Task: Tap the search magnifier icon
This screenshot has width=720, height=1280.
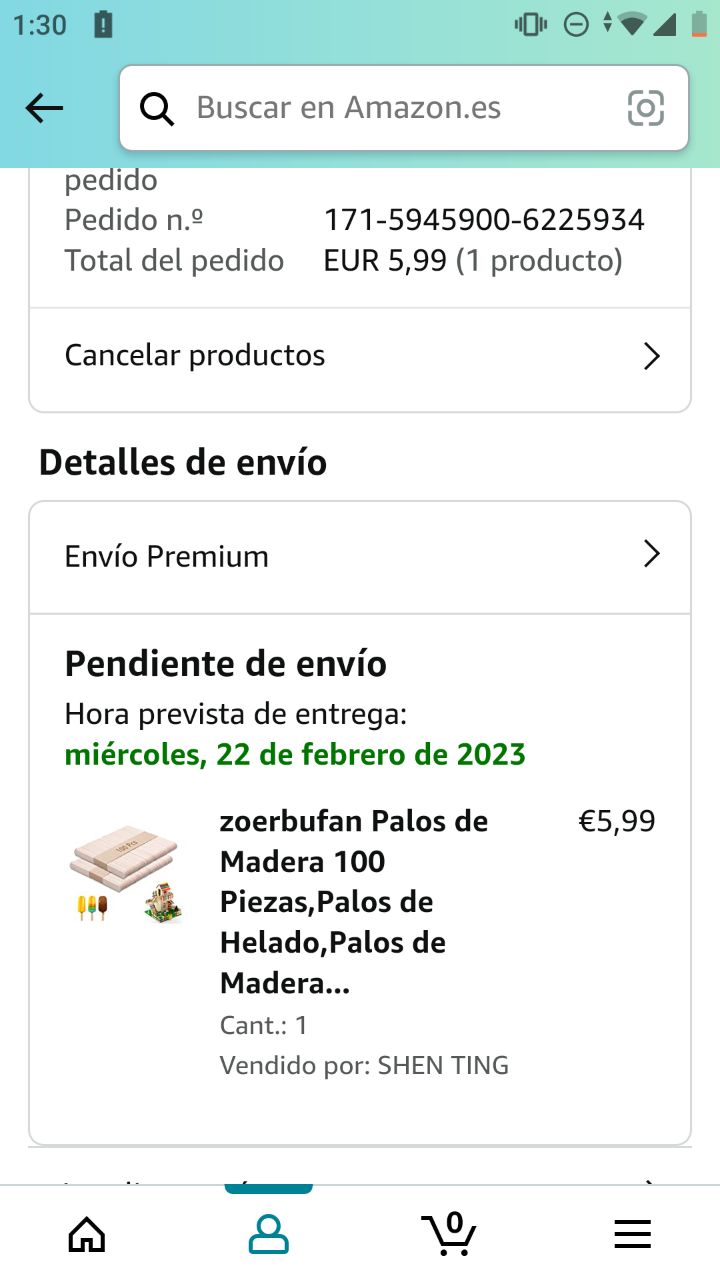Action: [x=157, y=108]
